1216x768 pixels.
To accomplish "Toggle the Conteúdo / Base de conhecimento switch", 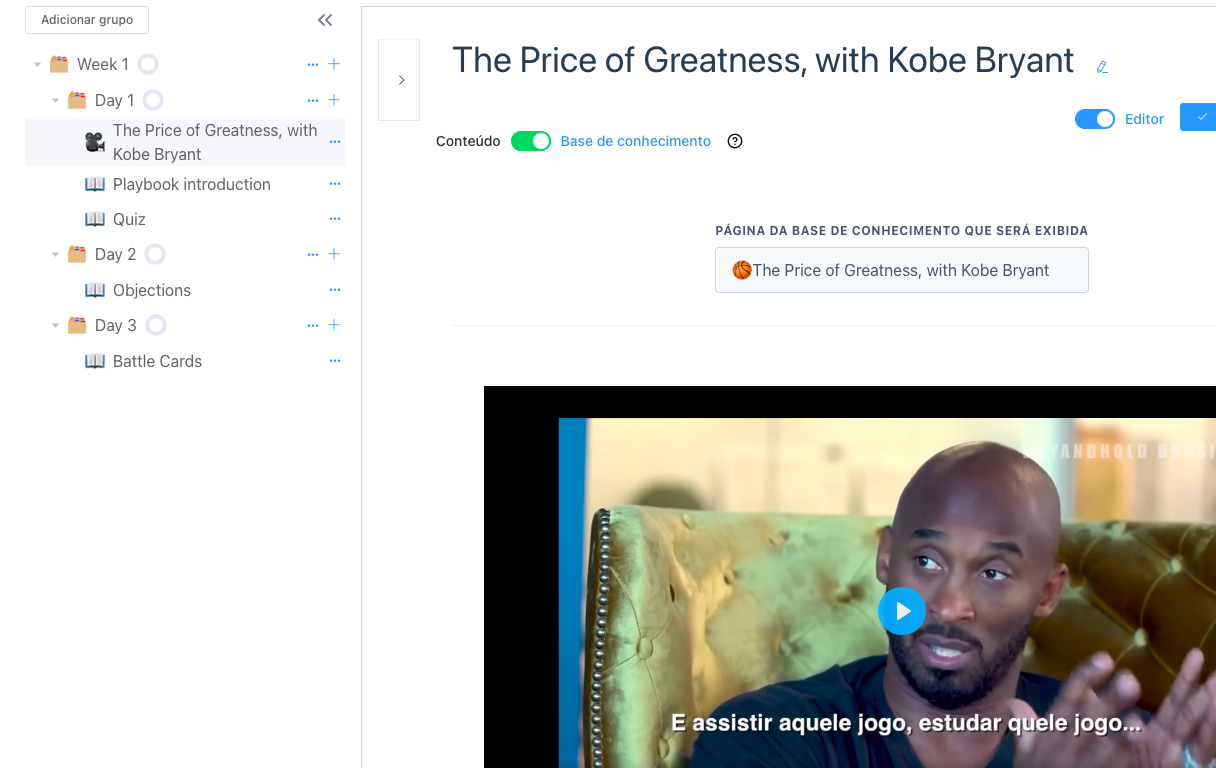I will click(x=531, y=141).
